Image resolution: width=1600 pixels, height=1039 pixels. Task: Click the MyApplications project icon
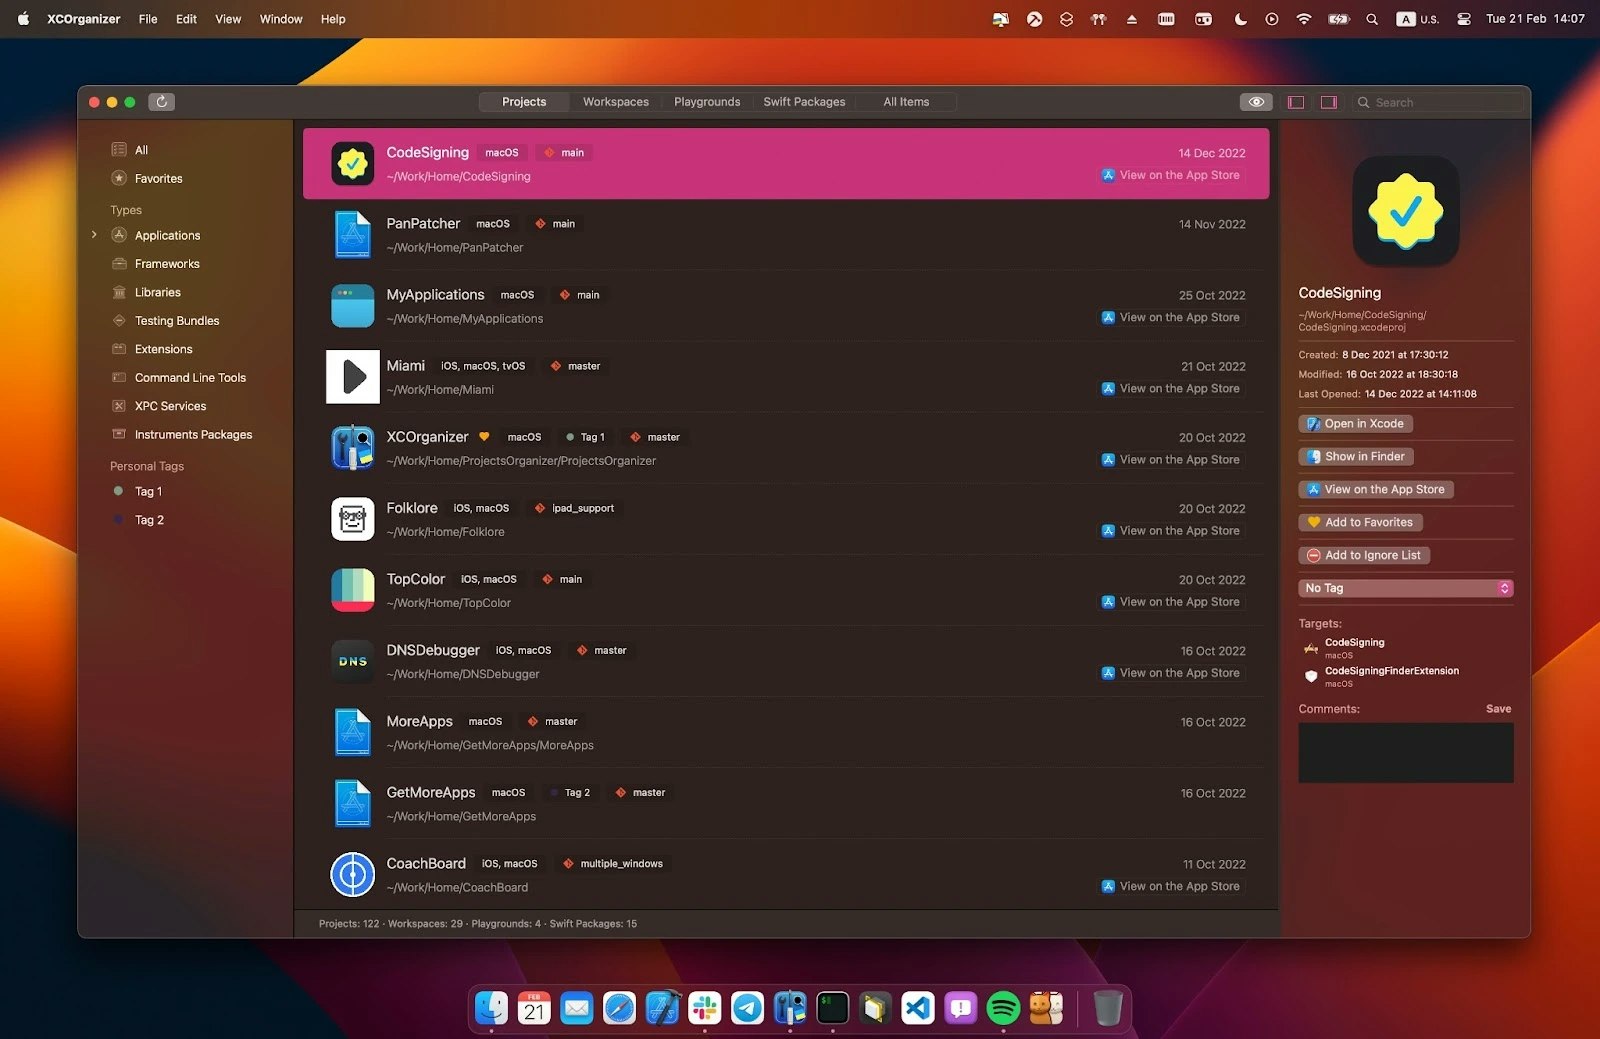click(x=353, y=306)
